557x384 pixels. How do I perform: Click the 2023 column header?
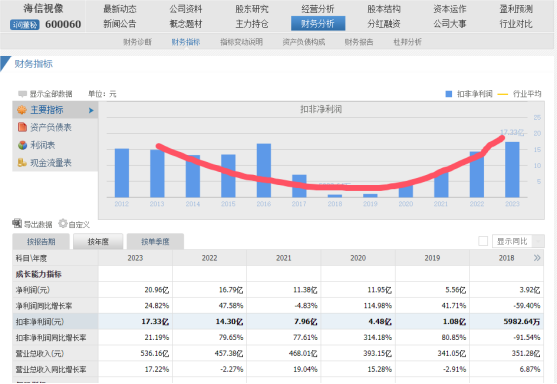(135, 258)
